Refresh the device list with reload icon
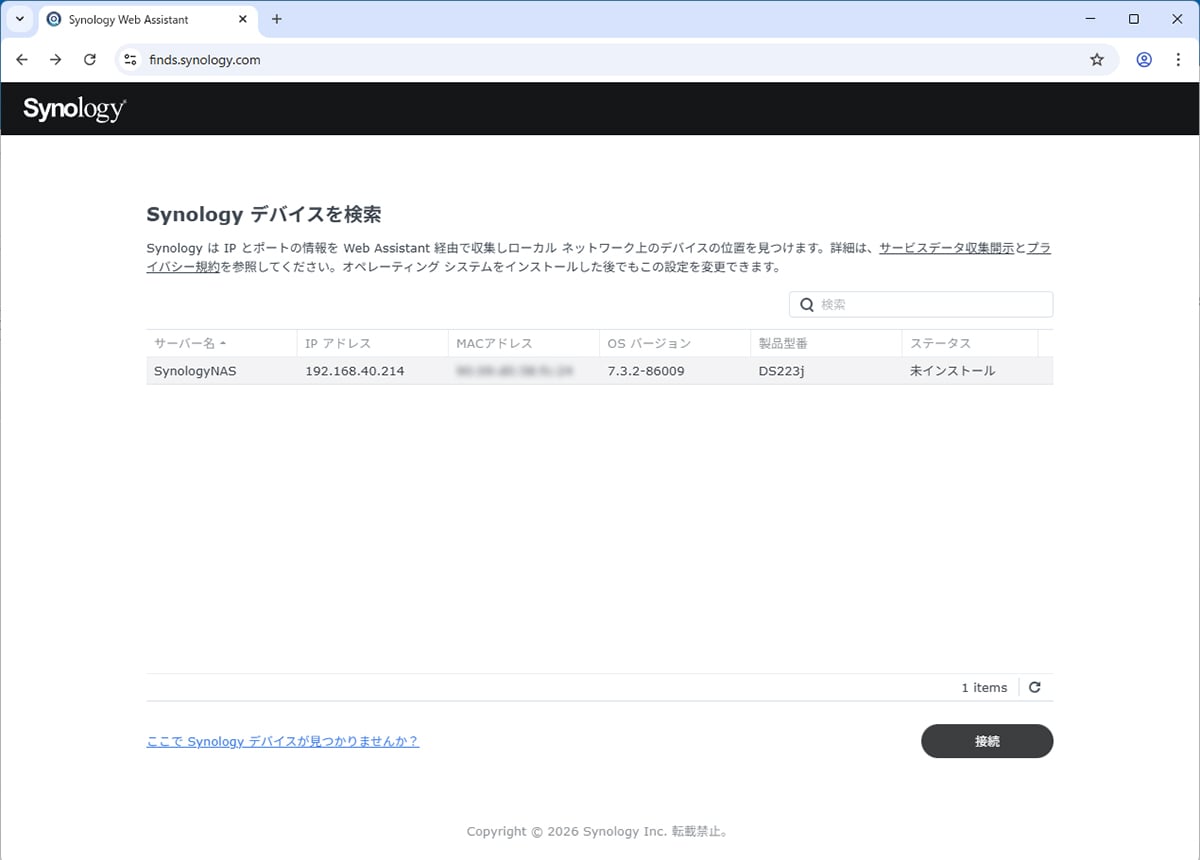1200x860 pixels. (1035, 687)
